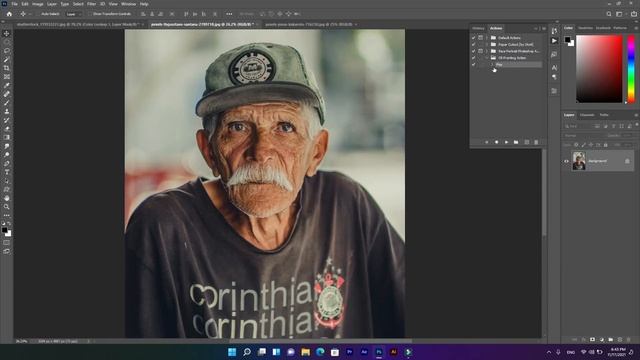Screen dimensions: 640x360
Task: Open the Search icon in top right
Action: click(609, 14)
